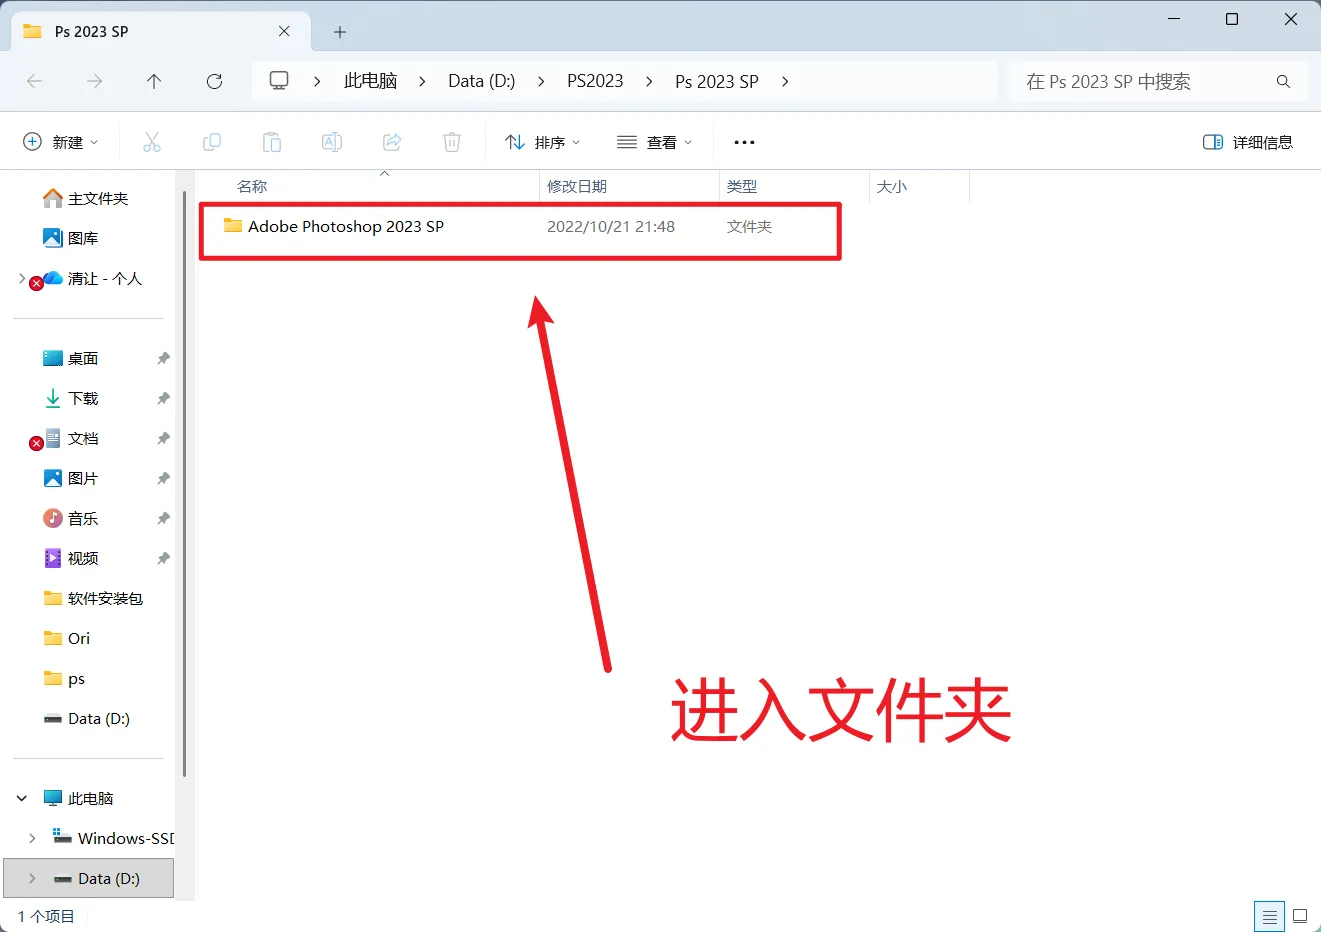Switch to large thumbnails view in status bar
The width and height of the screenshot is (1321, 932).
pyautogui.click(x=1300, y=916)
